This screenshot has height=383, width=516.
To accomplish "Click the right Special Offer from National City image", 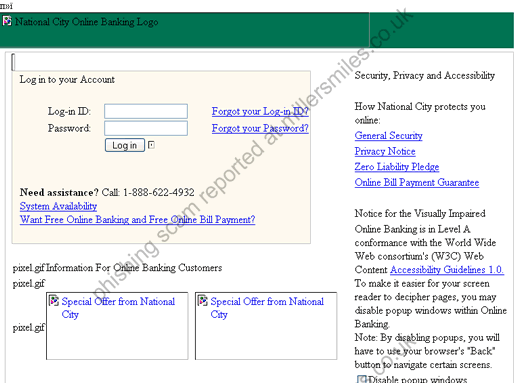I will click(266, 326).
